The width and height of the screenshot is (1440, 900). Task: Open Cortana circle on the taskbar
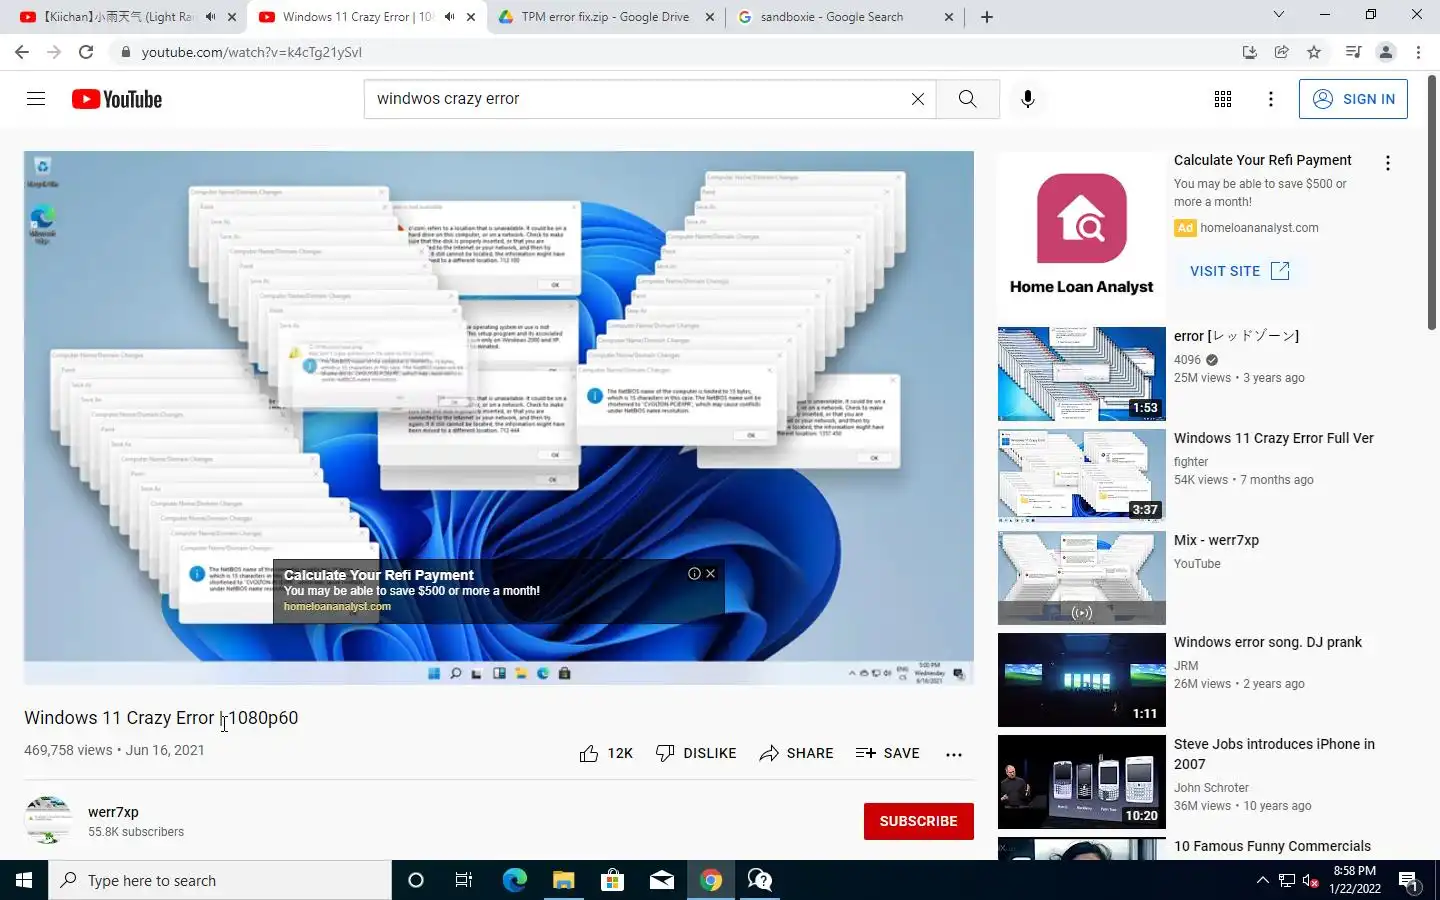(x=416, y=880)
